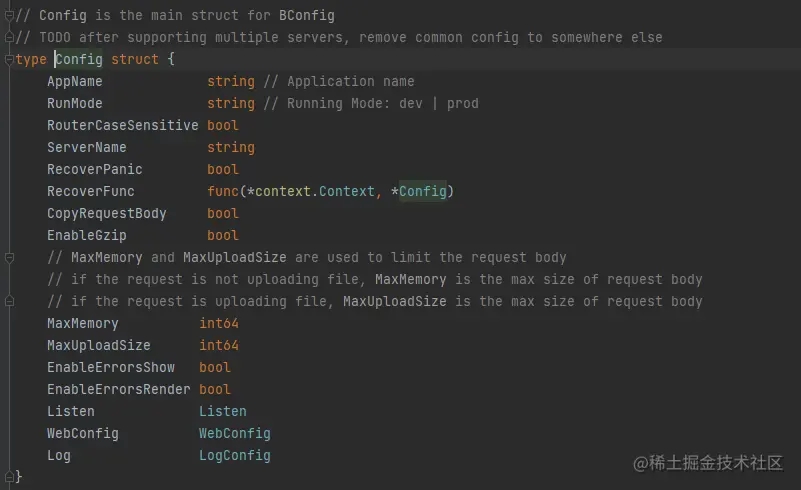
Task: Click the ServerName field
Action: click(x=86, y=147)
